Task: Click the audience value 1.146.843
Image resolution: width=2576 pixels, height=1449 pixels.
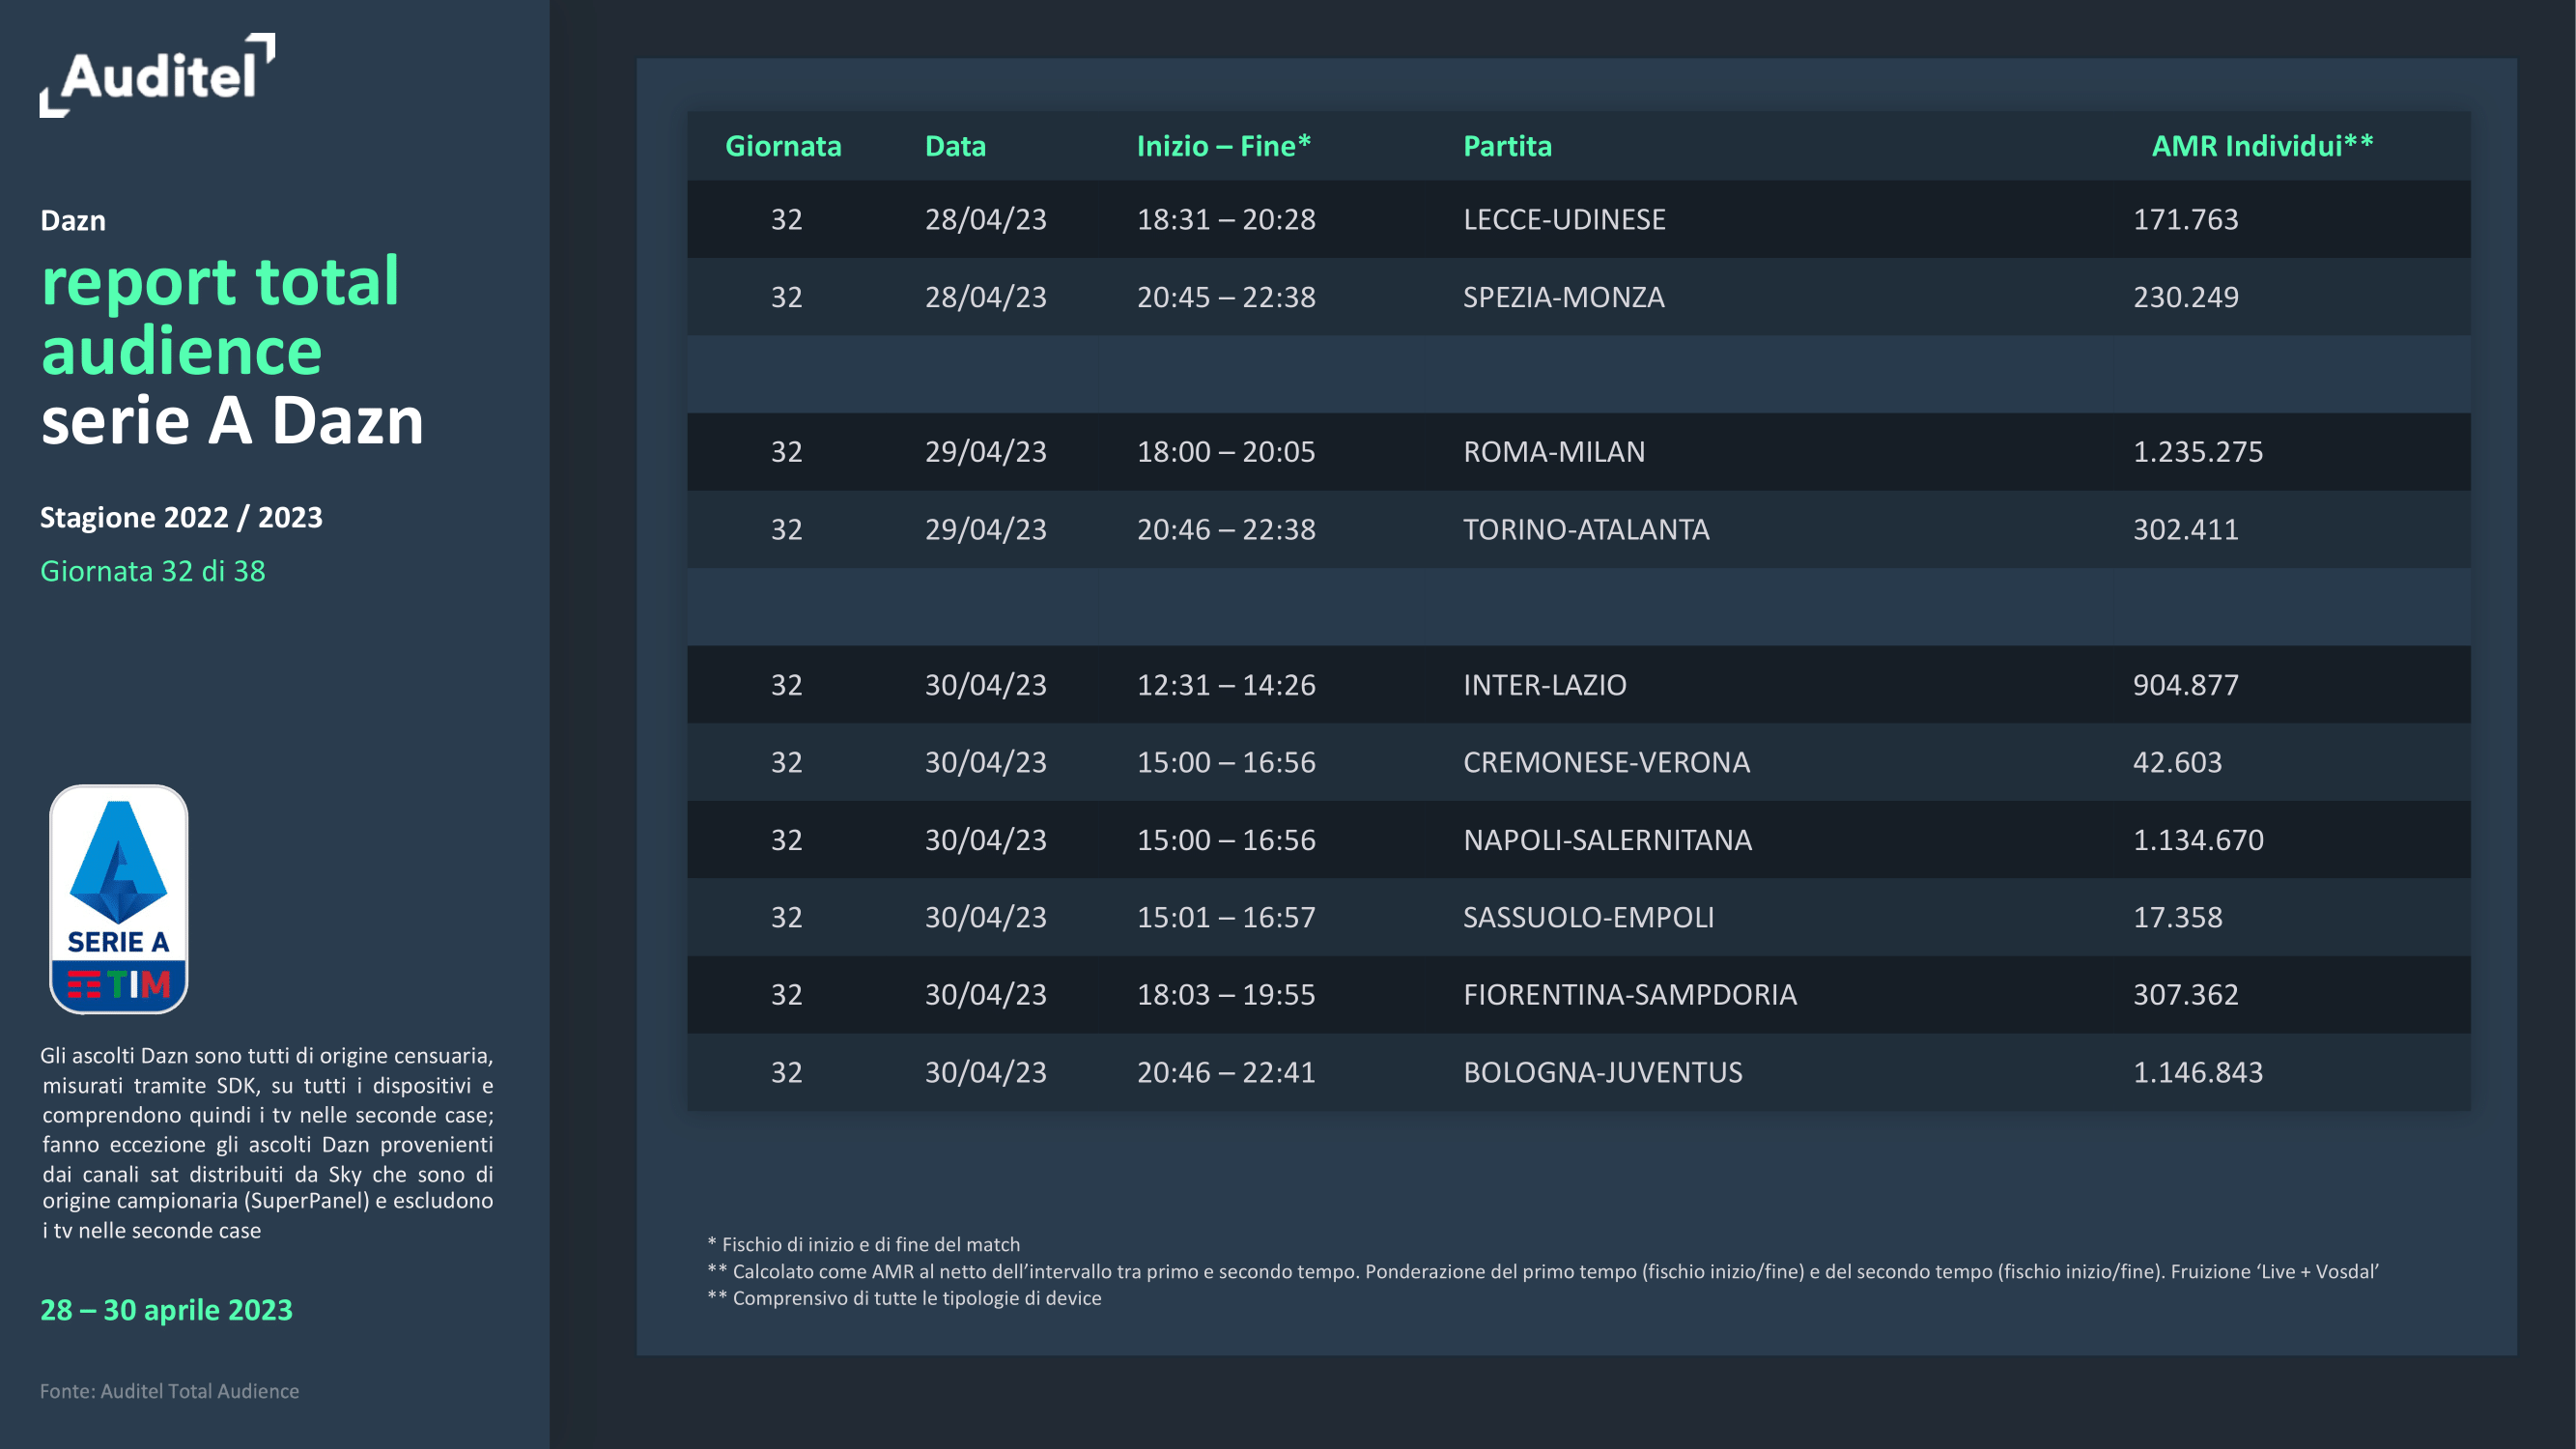Action: coord(2197,1072)
